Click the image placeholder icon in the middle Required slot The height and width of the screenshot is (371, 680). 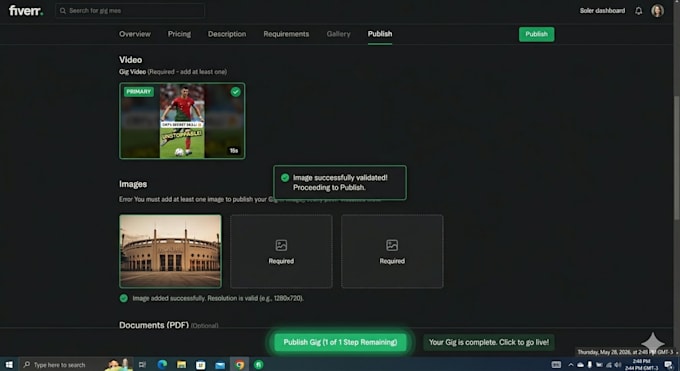(281, 245)
